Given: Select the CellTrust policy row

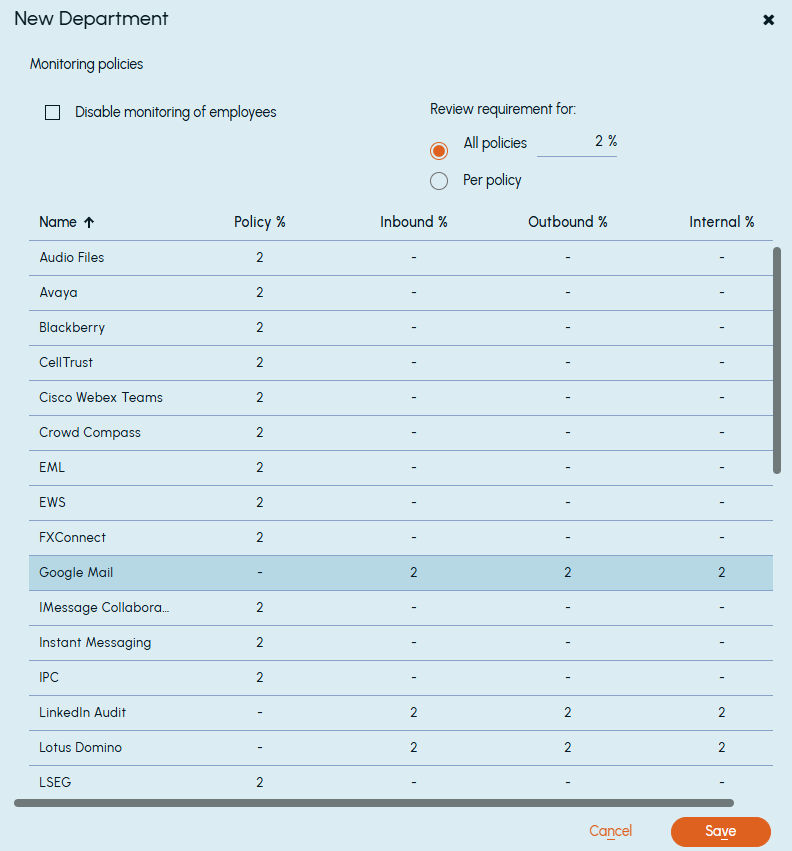Looking at the screenshot, I should pyautogui.click(x=401, y=363).
